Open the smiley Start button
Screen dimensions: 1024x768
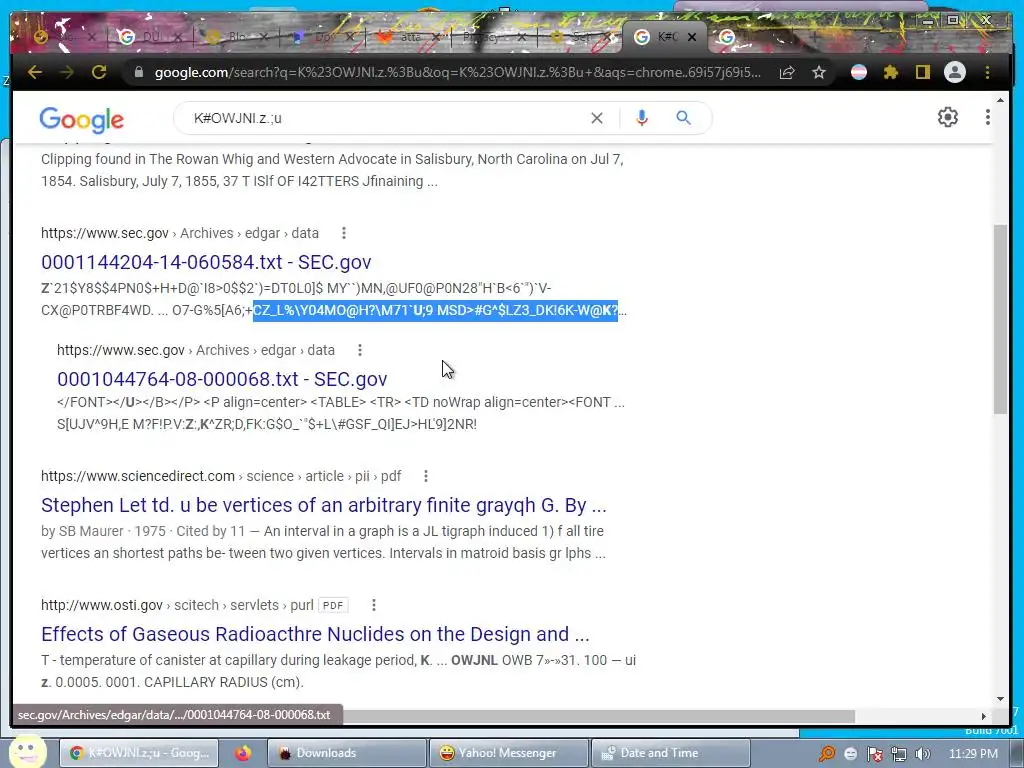(x=27, y=752)
